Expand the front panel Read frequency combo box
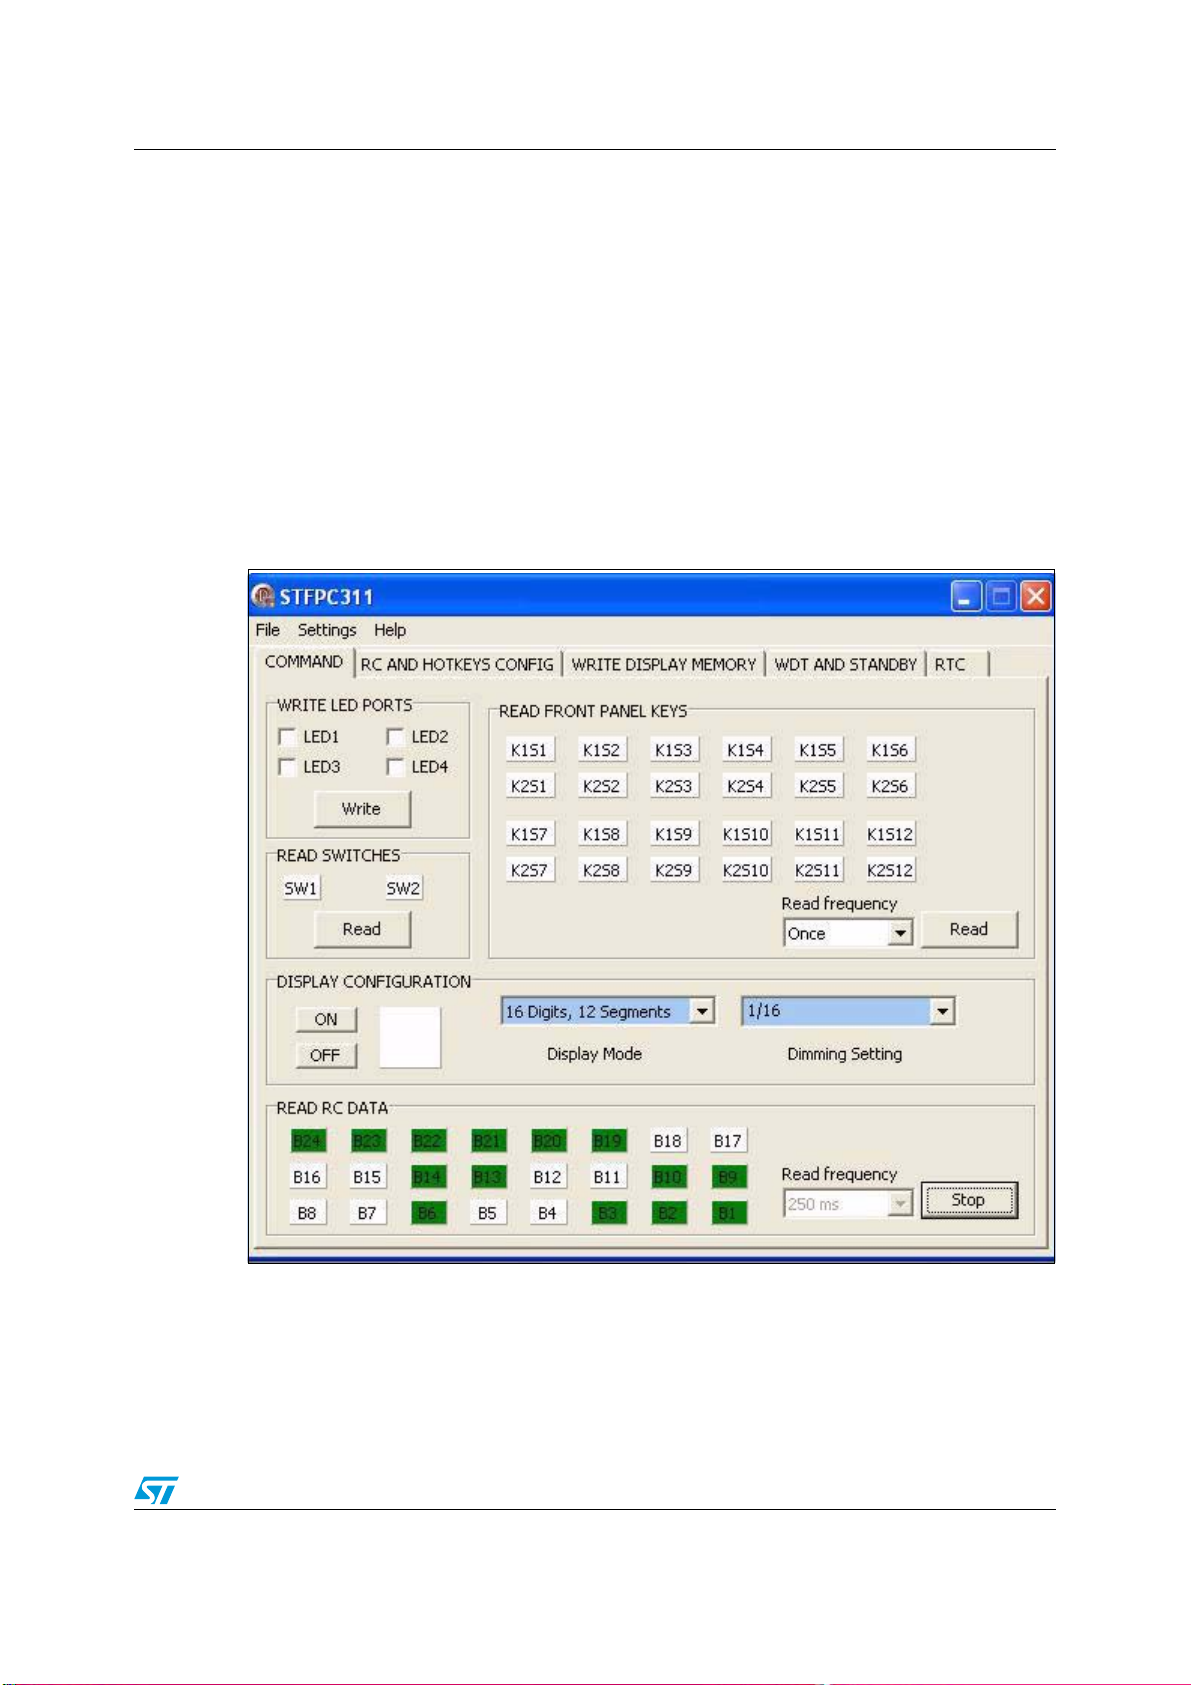This screenshot has width=1191, height=1685. (x=848, y=933)
